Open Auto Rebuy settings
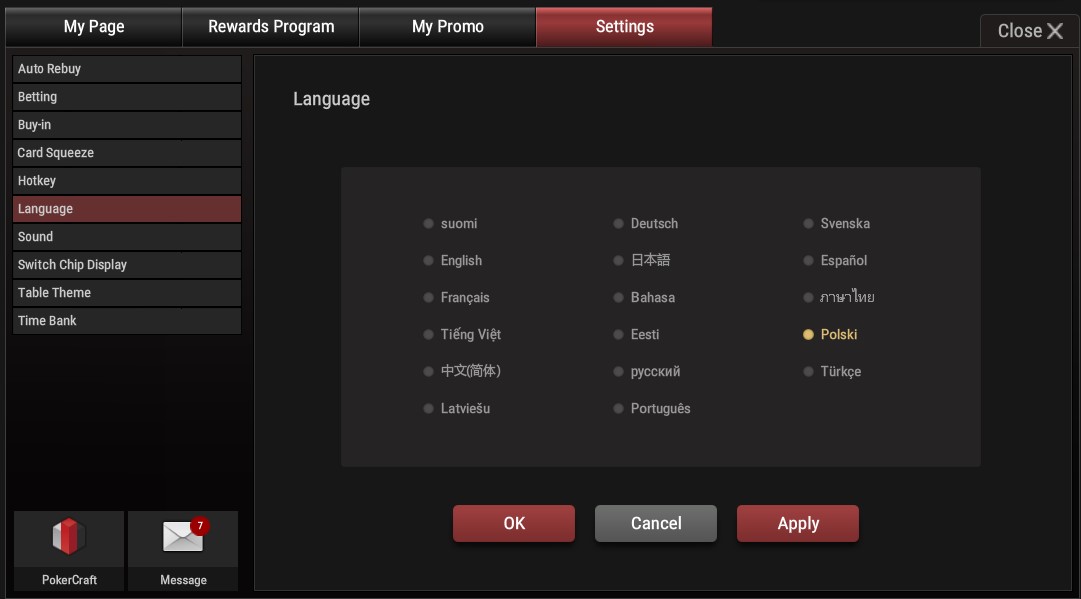 pos(127,69)
